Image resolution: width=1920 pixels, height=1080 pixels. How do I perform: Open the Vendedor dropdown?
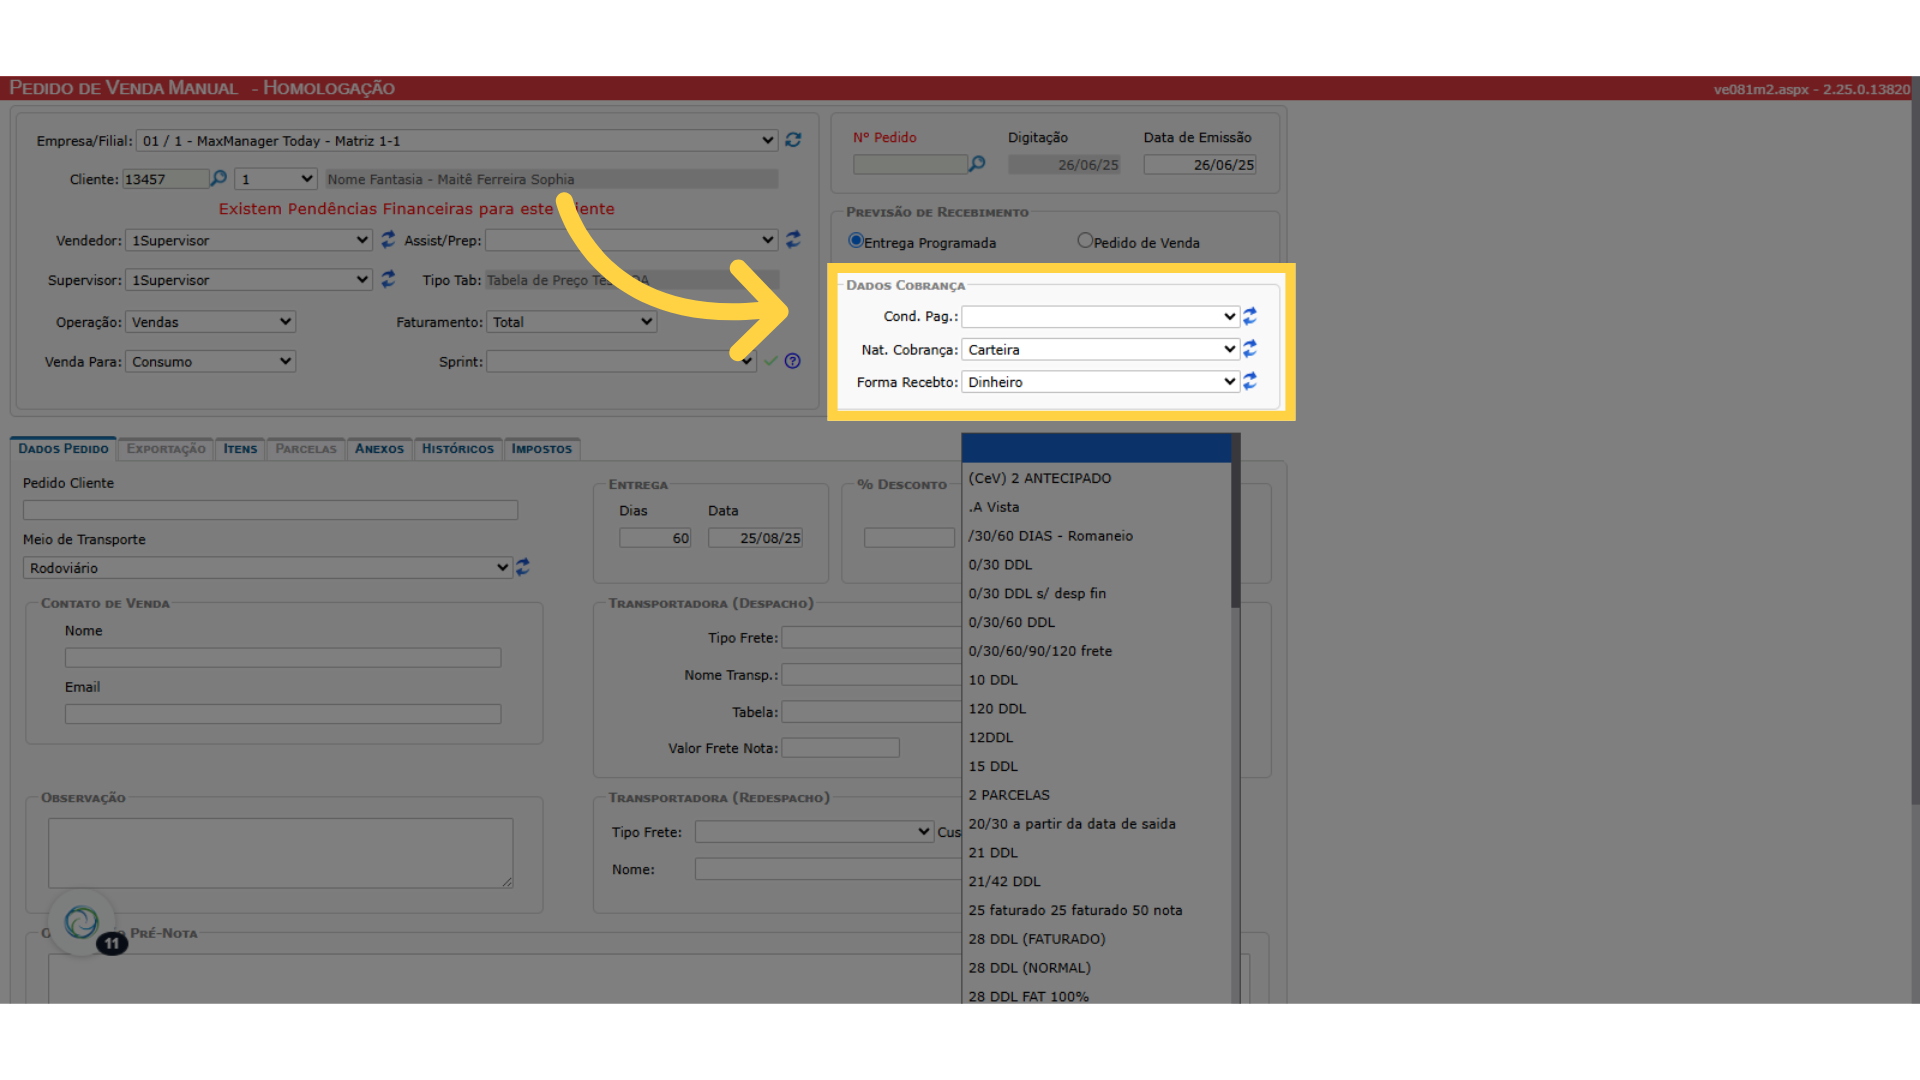[x=249, y=240]
